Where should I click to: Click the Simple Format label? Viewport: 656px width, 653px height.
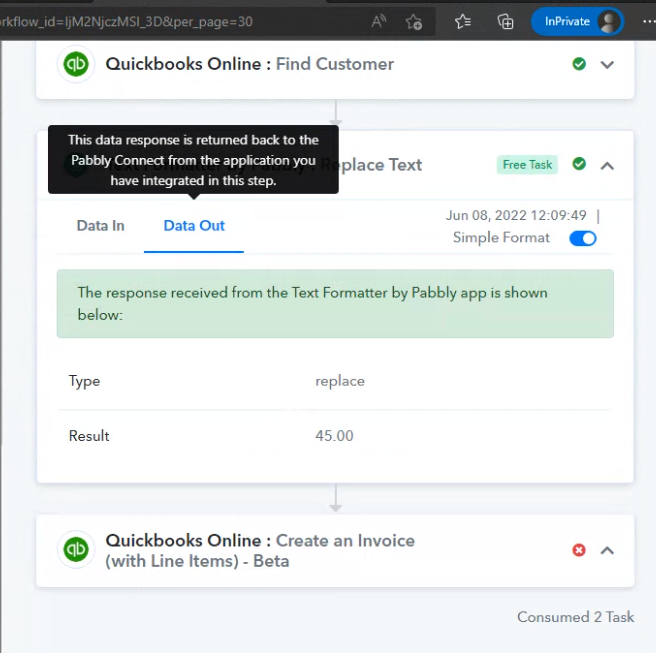click(501, 238)
